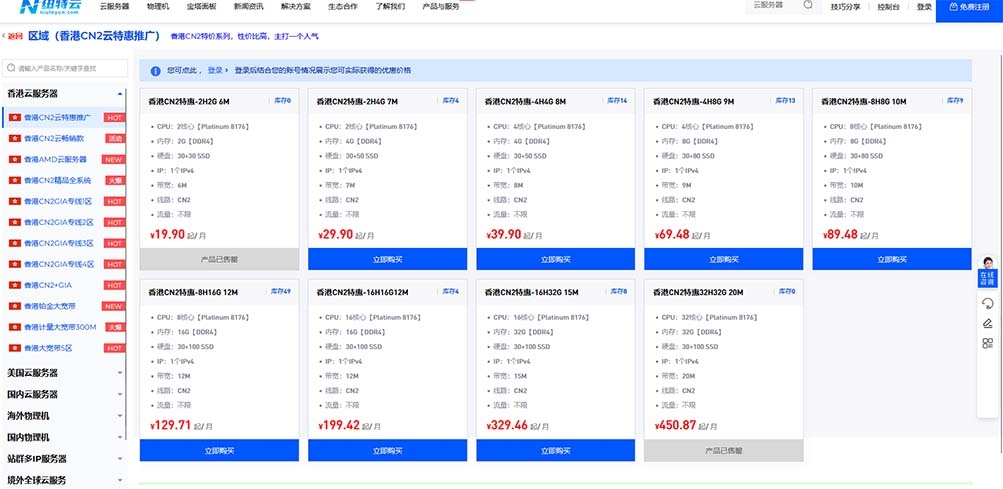The image size is (1003, 489).
Task: Open the 宝塔面板 top menu
Action: (201, 6)
